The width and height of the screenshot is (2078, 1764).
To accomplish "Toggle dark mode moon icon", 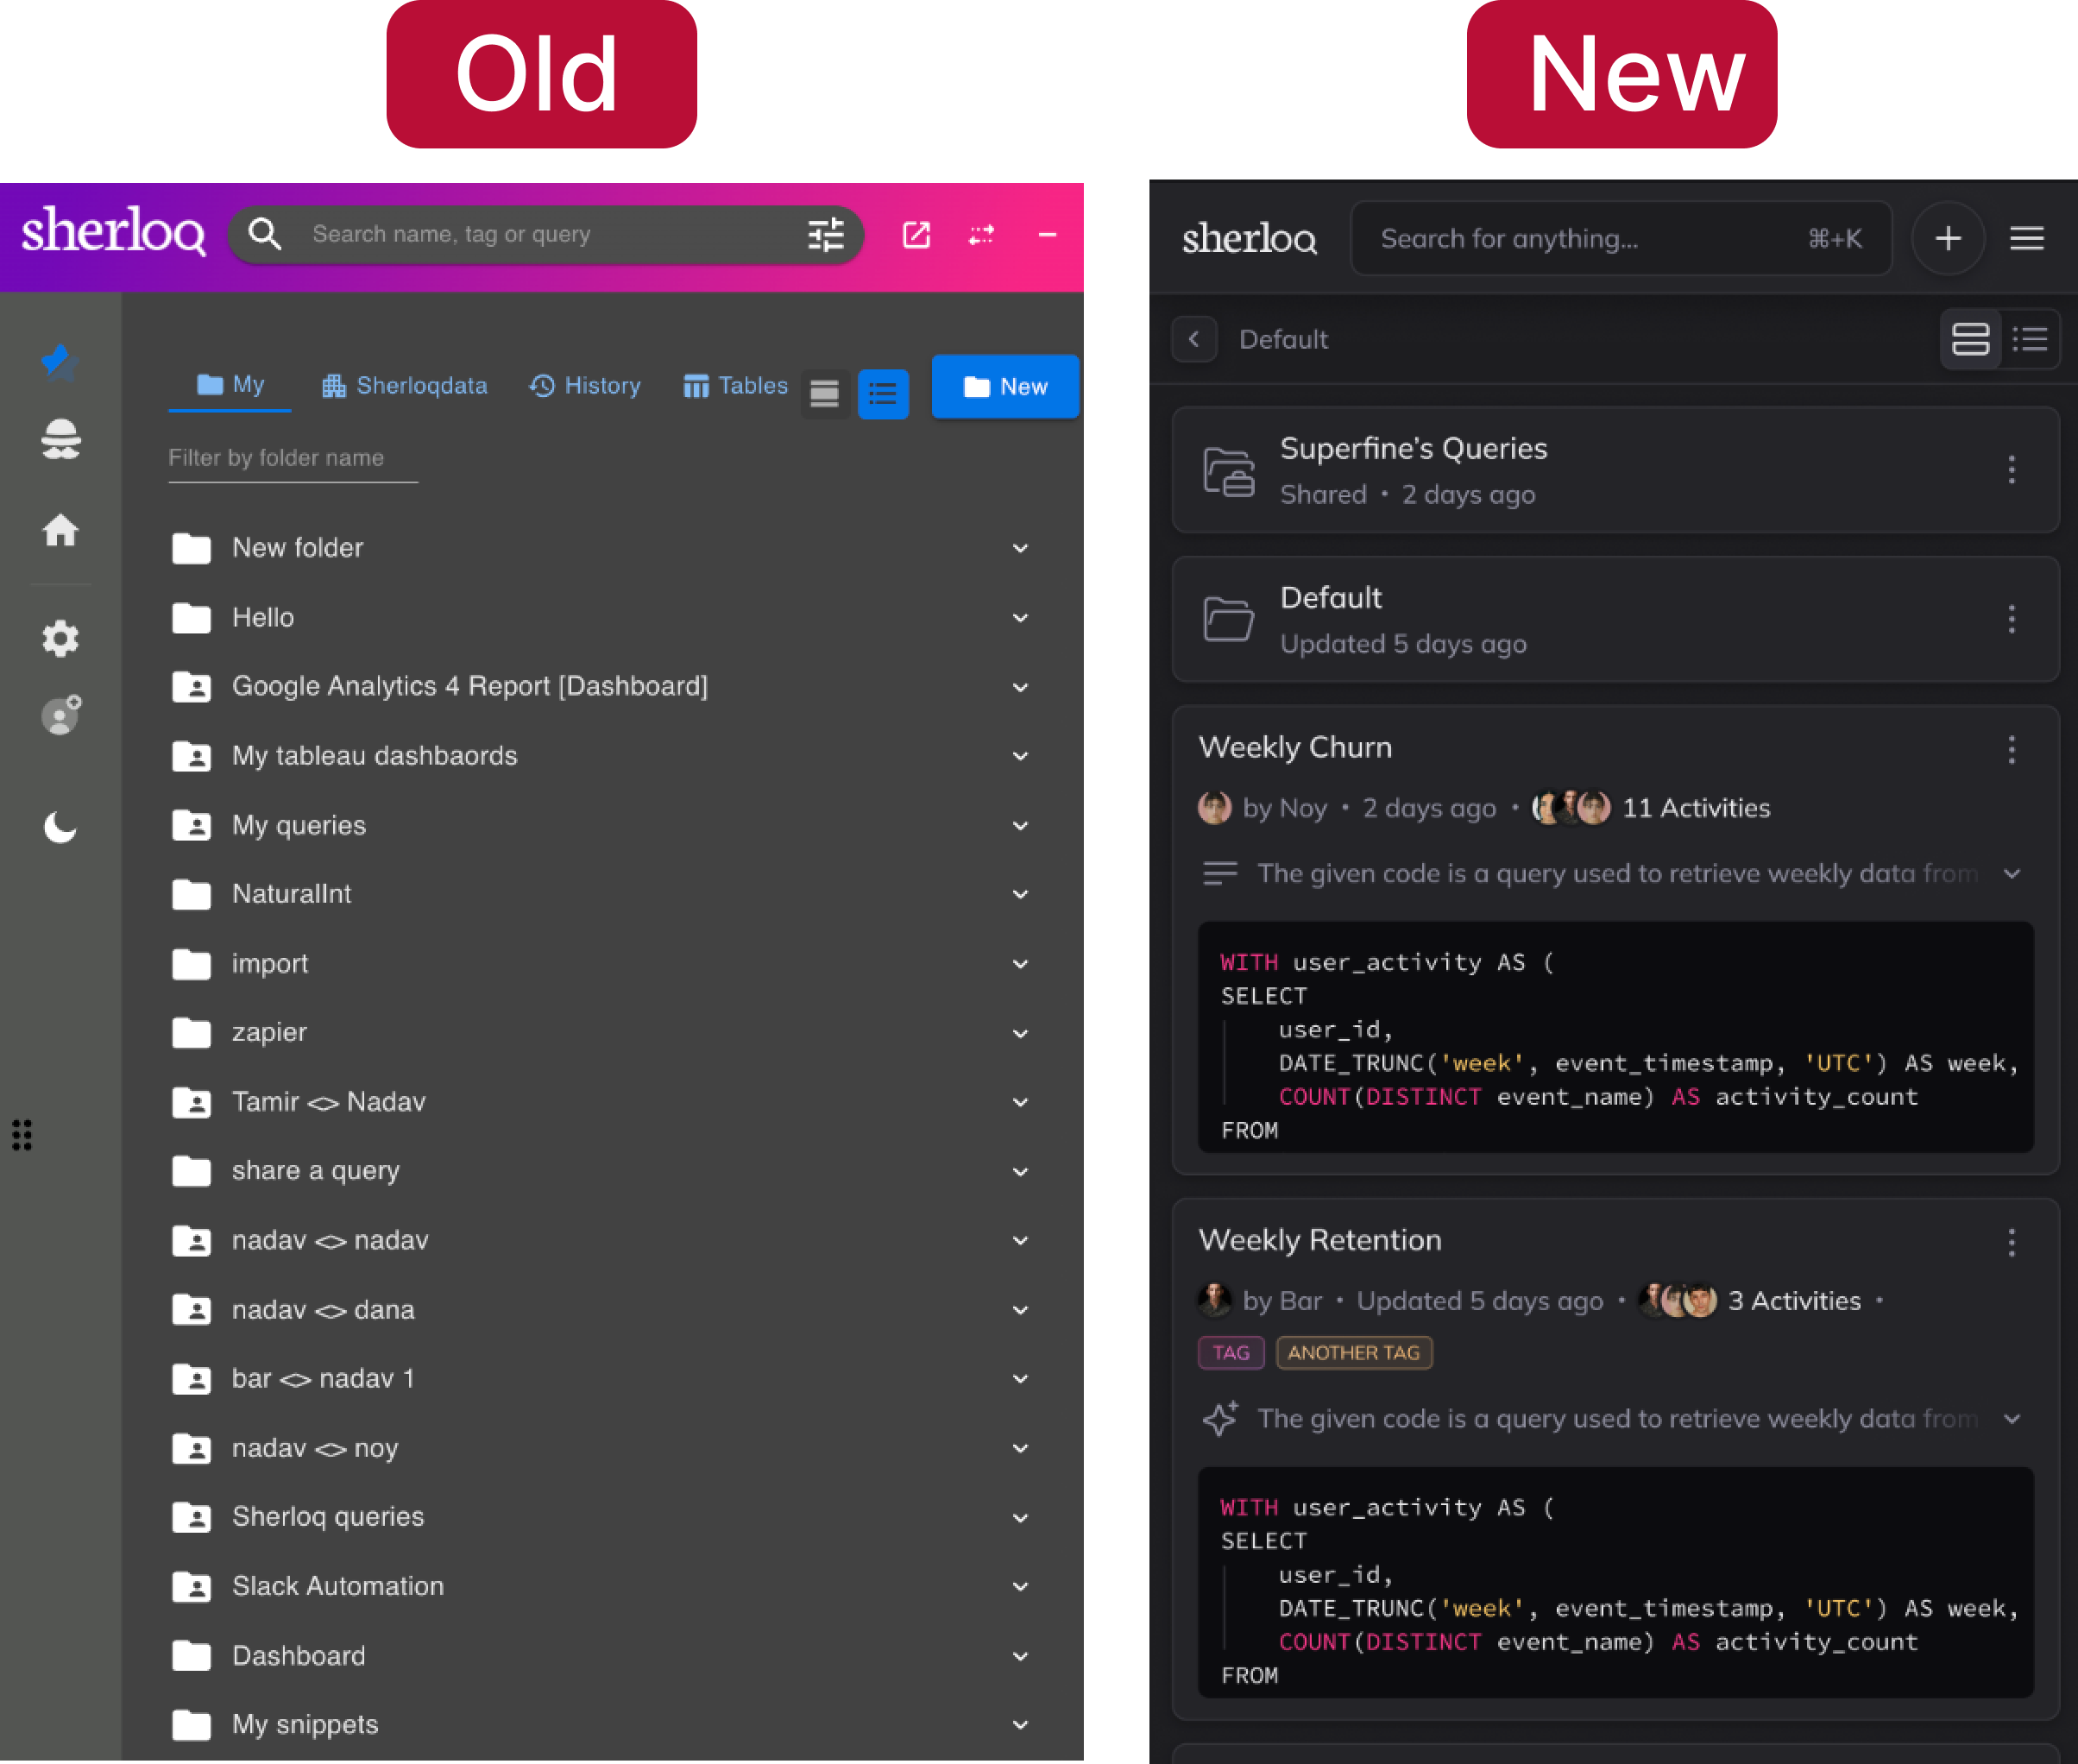I will coord(60,828).
